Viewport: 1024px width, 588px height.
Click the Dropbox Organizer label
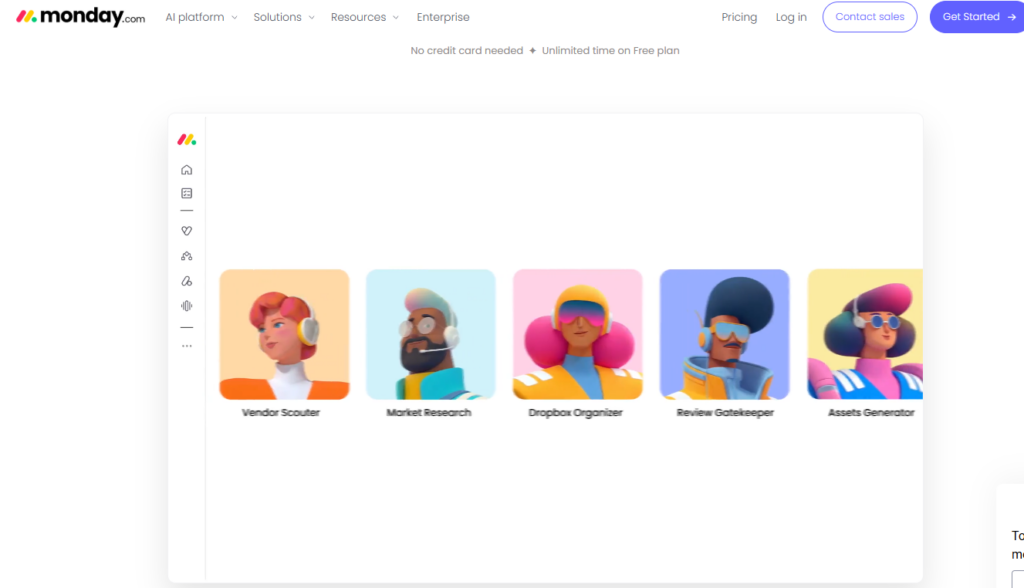click(575, 412)
